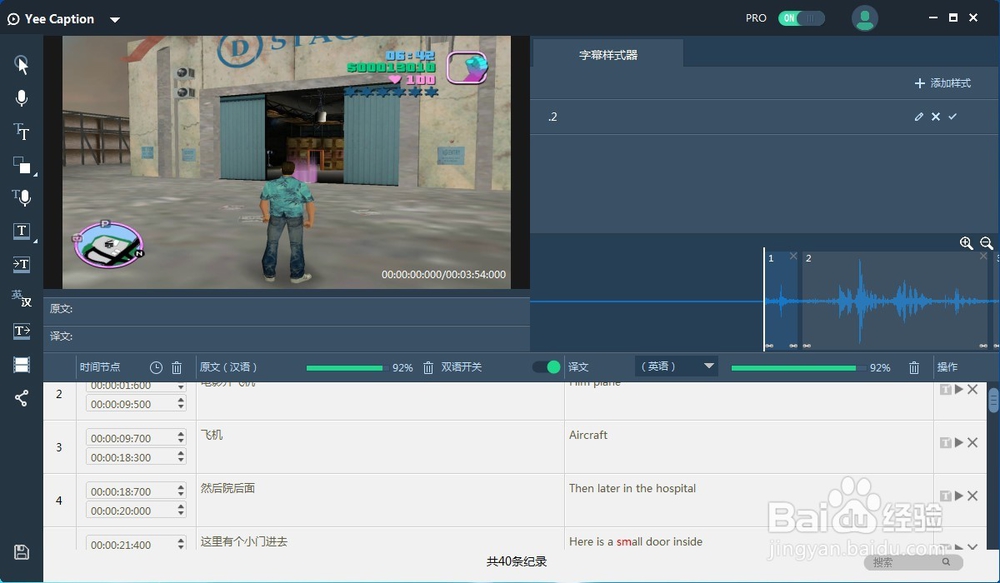Apply style .2 with checkmark icon
This screenshot has height=583, width=1000.
[x=953, y=117]
